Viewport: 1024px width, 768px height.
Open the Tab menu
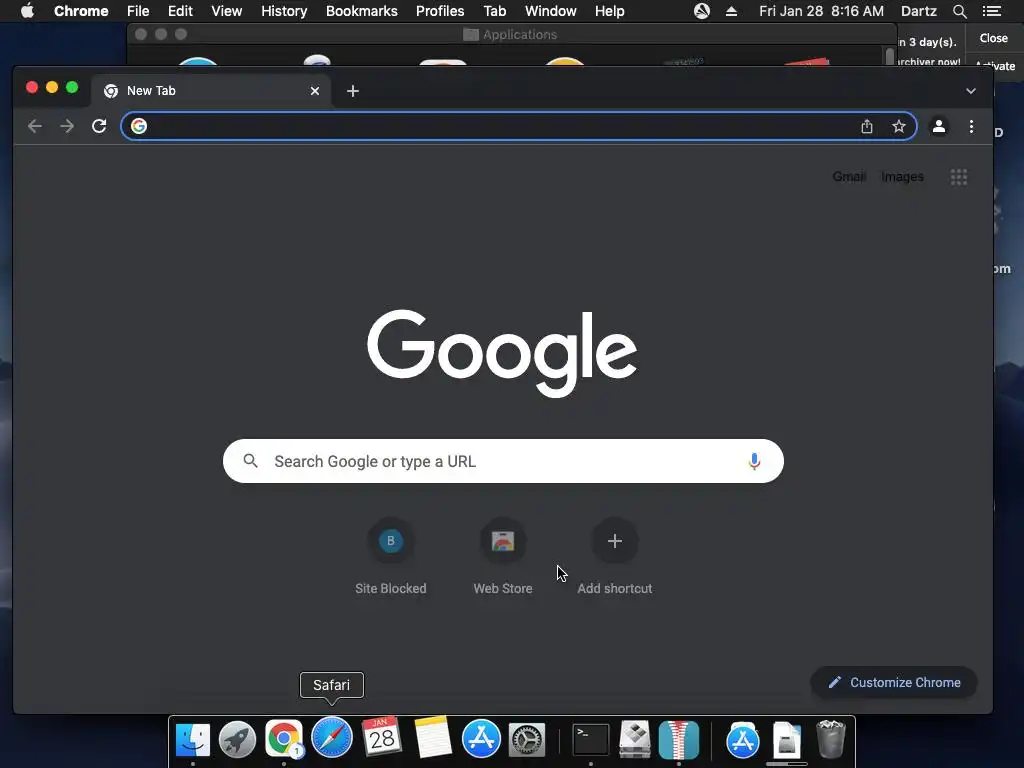pyautogui.click(x=494, y=11)
